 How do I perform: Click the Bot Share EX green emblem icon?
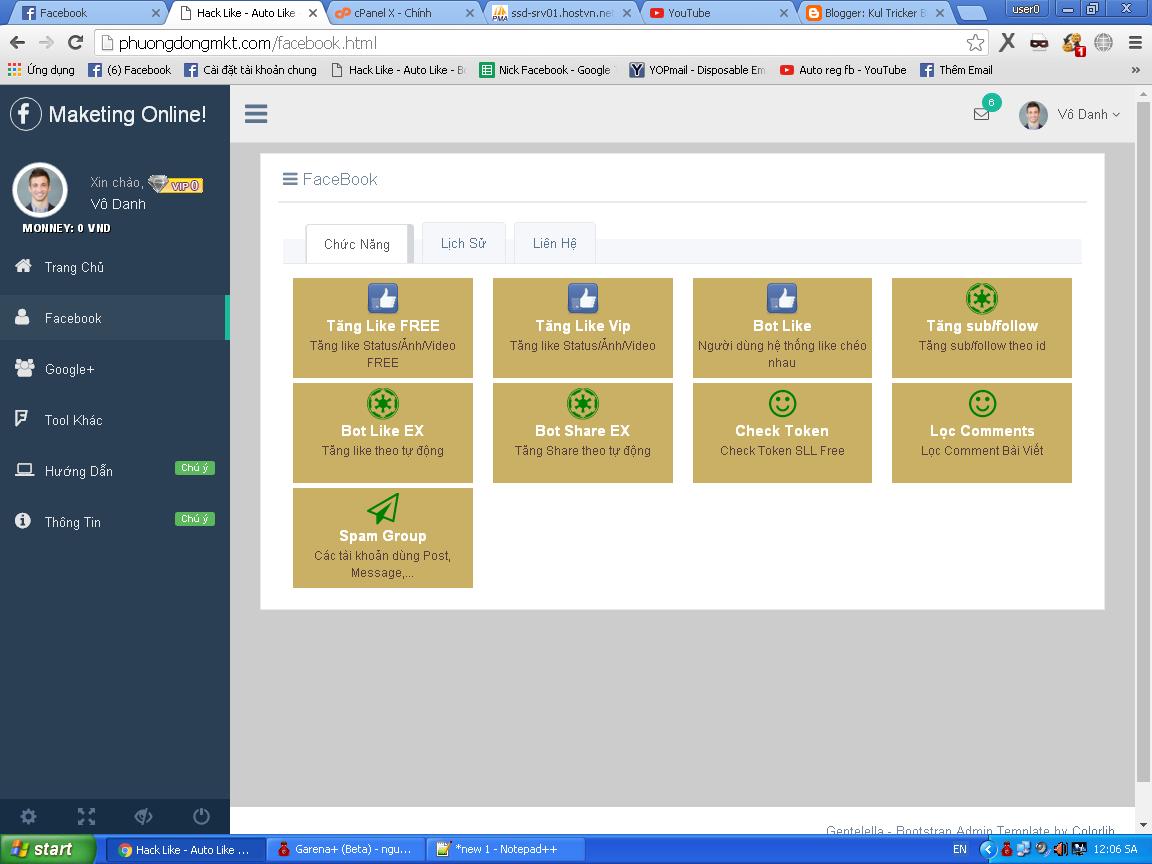pyautogui.click(x=583, y=403)
